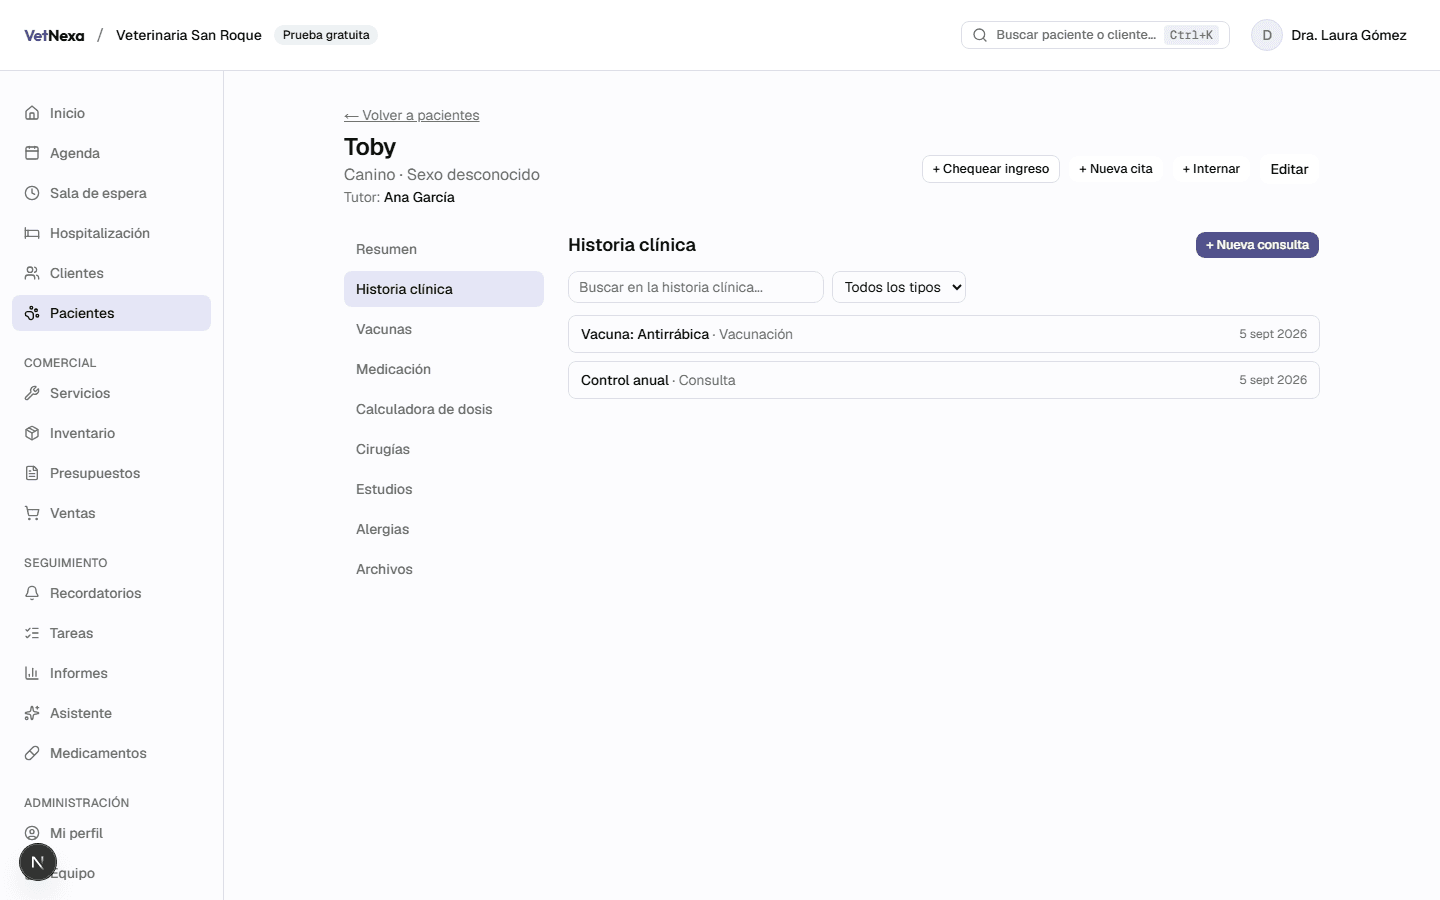1440x900 pixels.
Task: Open the Todos los tipos dropdown
Action: pyautogui.click(x=899, y=287)
